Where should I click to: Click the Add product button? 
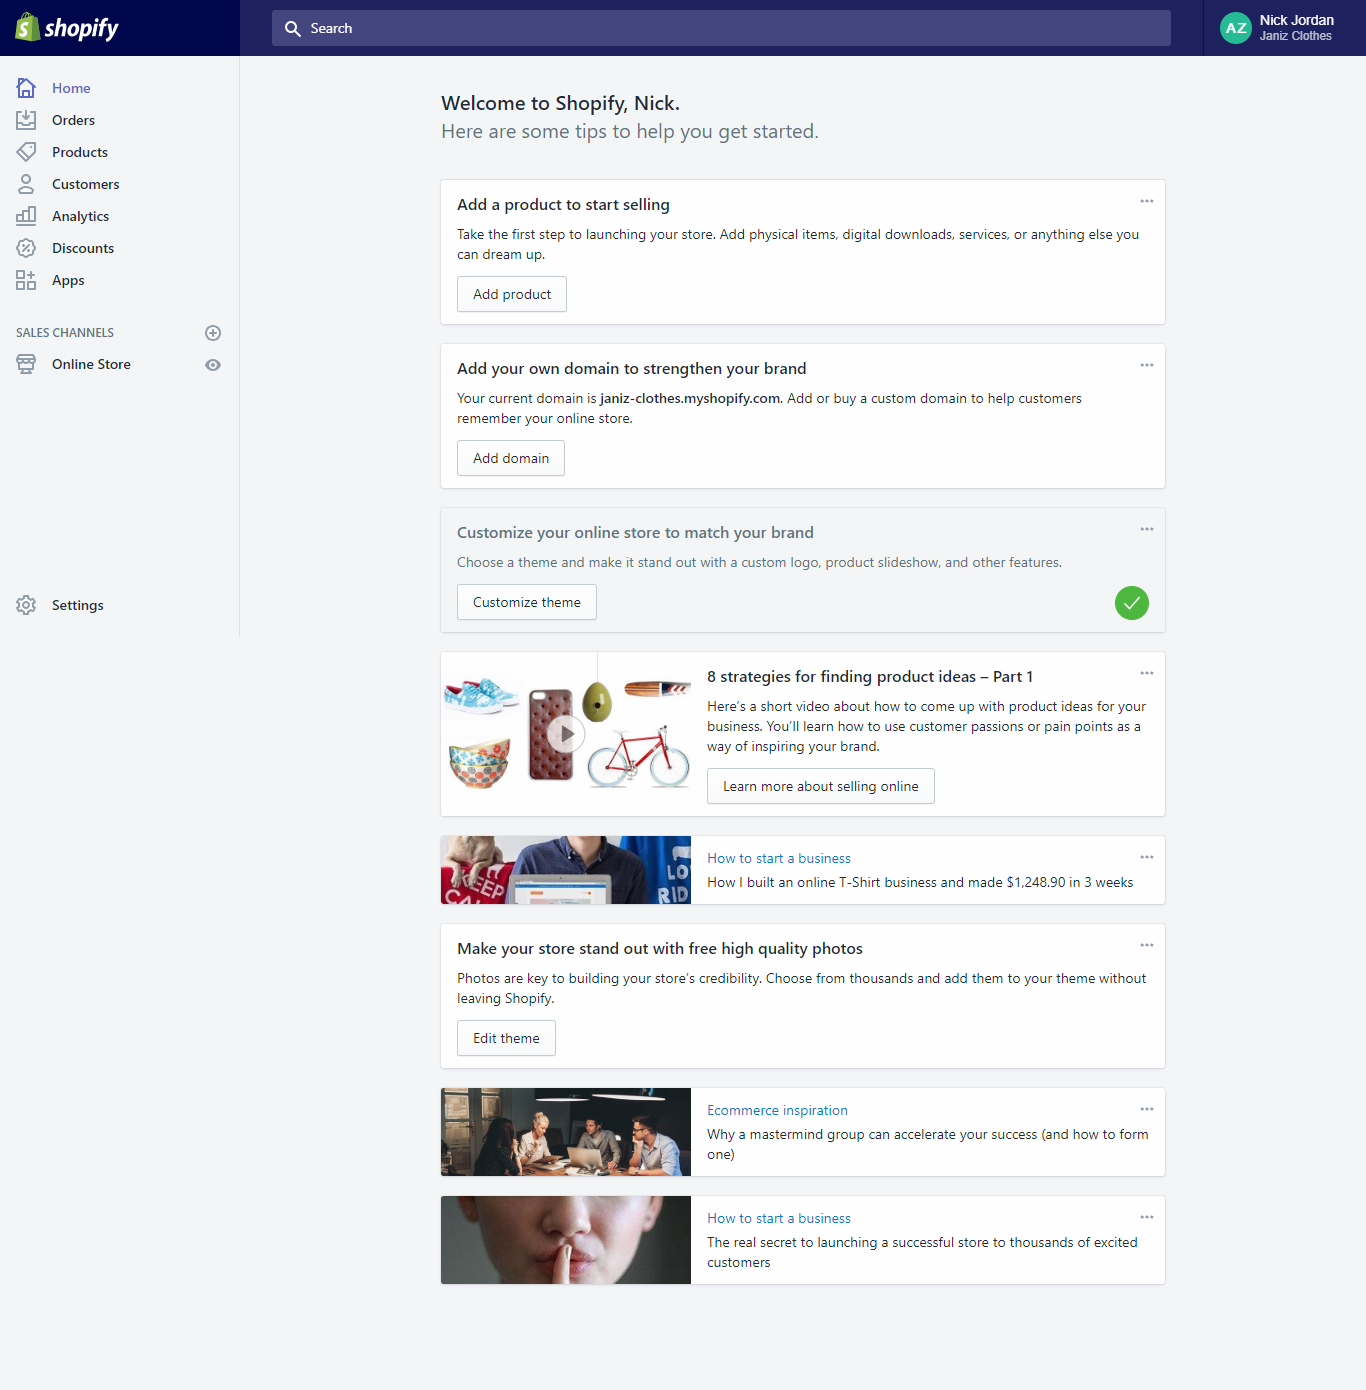click(512, 294)
